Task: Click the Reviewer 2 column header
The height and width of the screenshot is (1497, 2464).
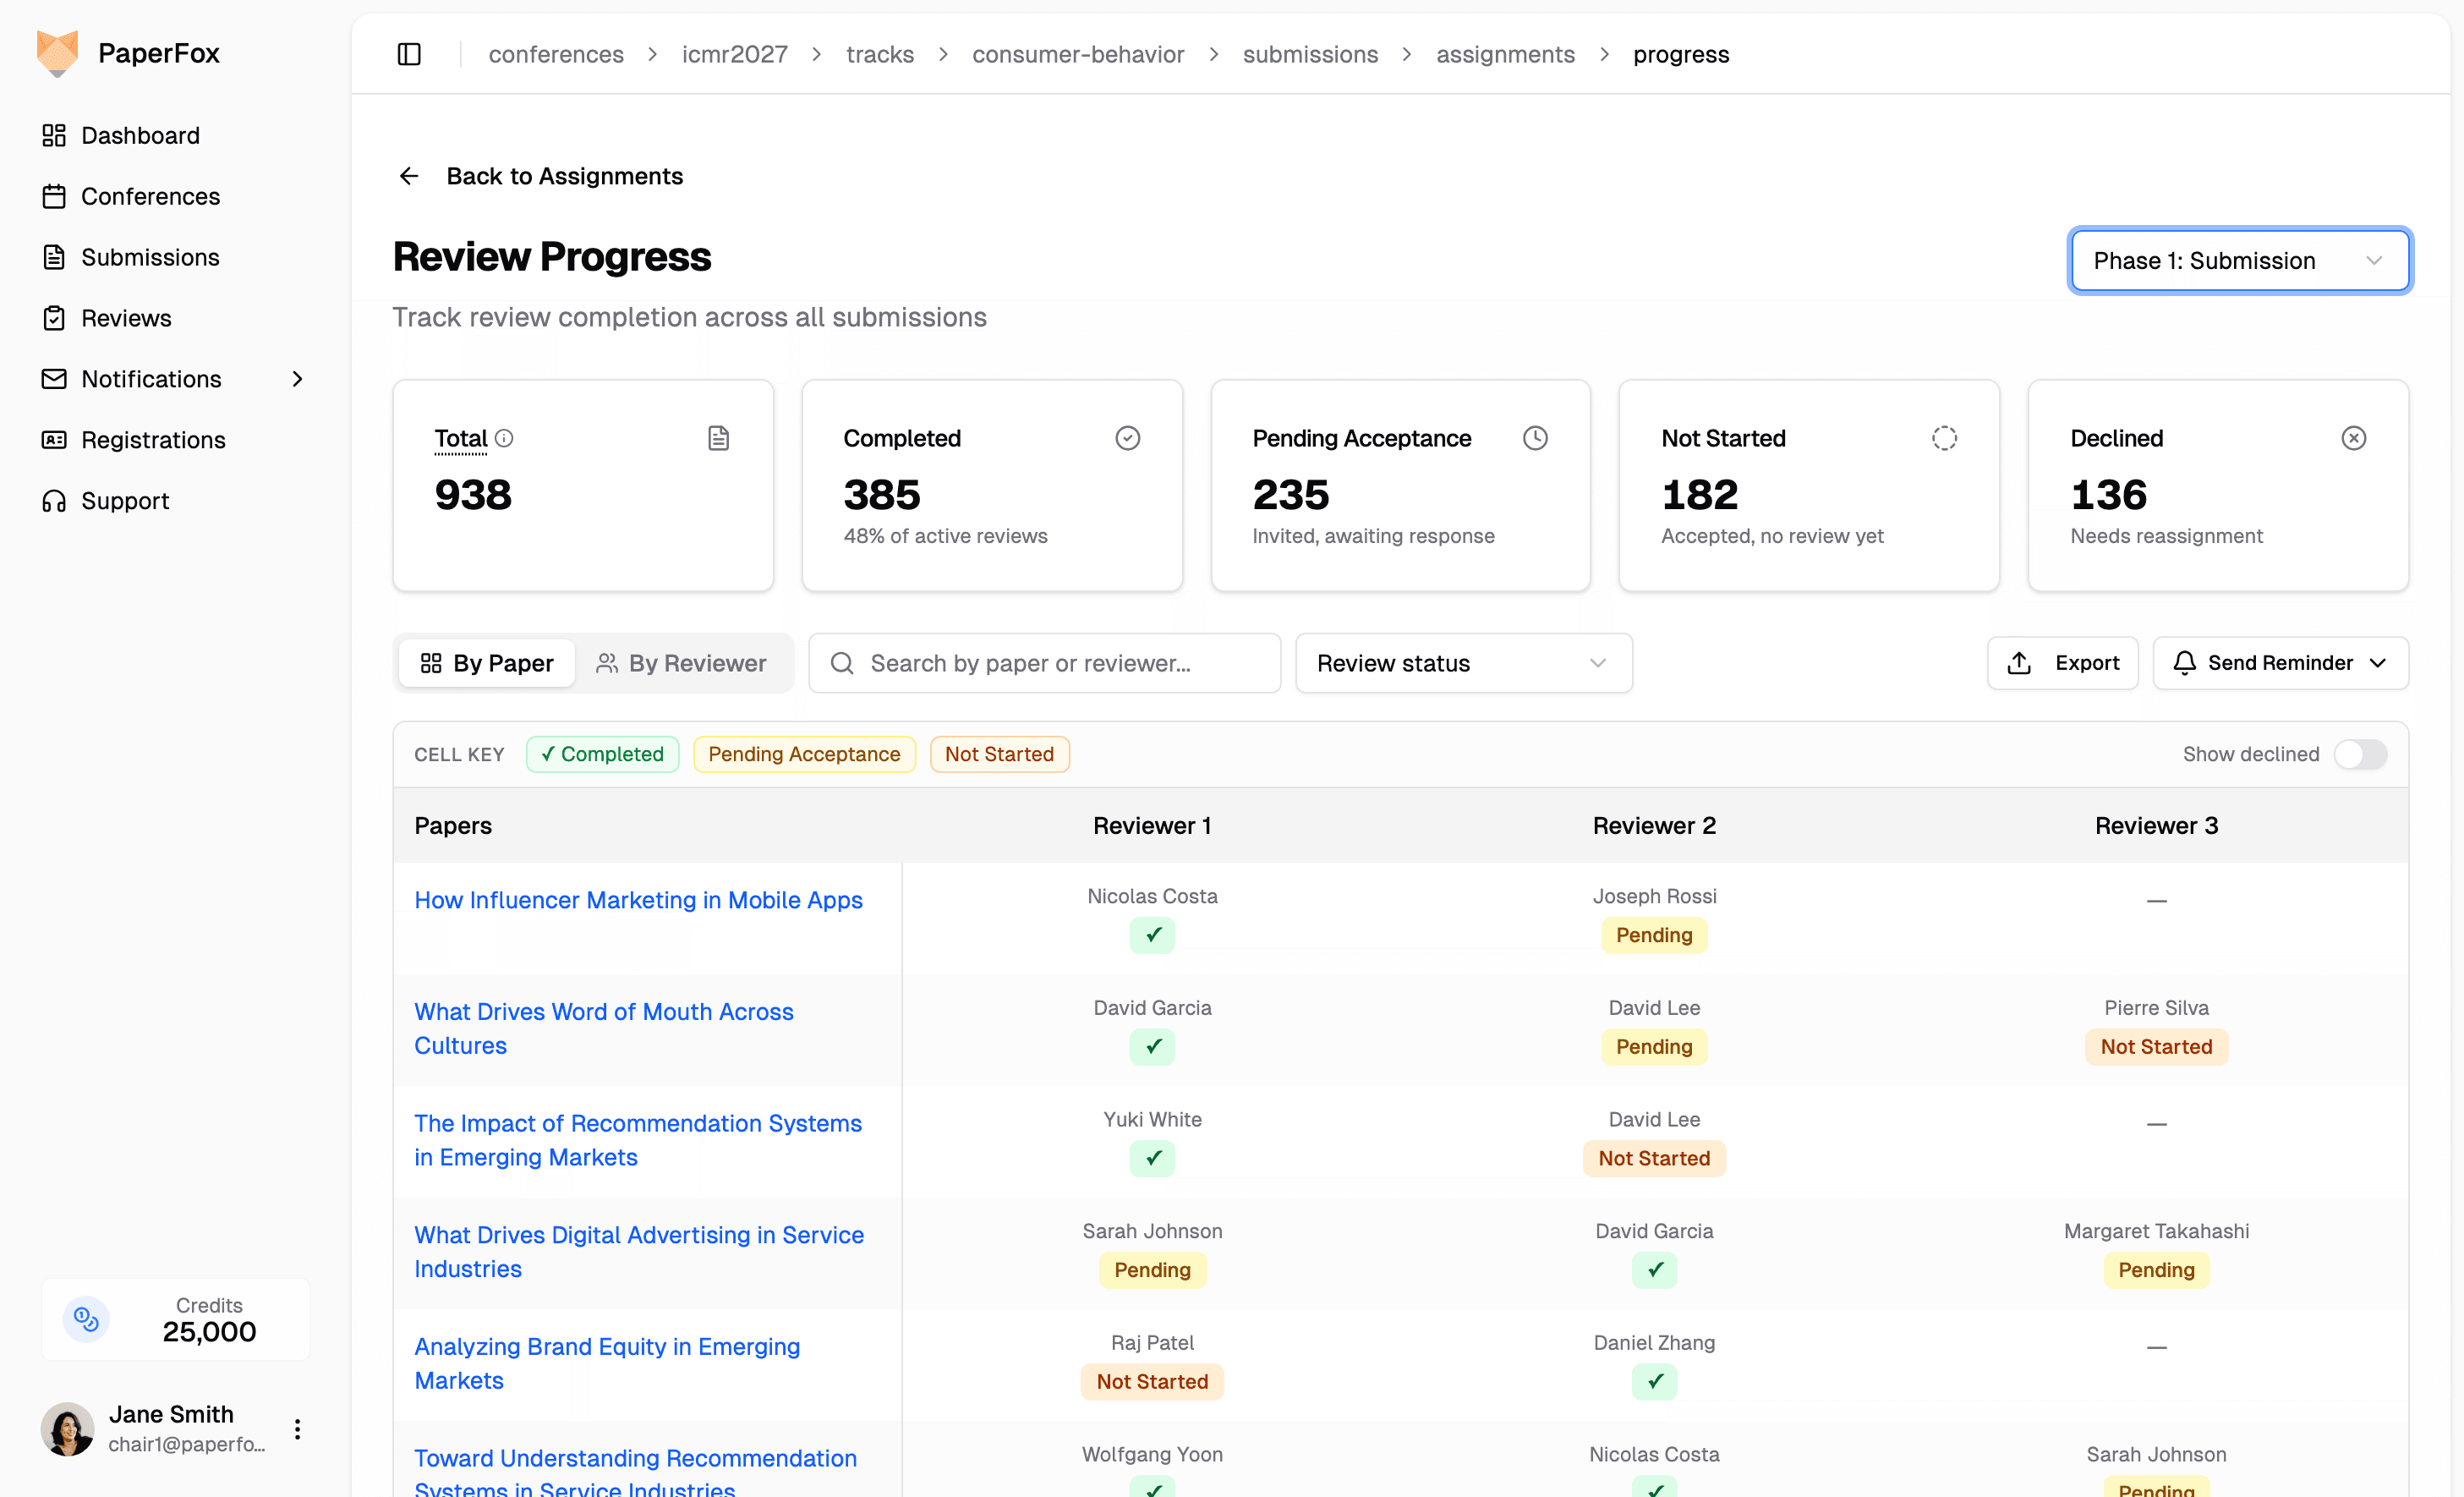Action: tap(1654, 825)
